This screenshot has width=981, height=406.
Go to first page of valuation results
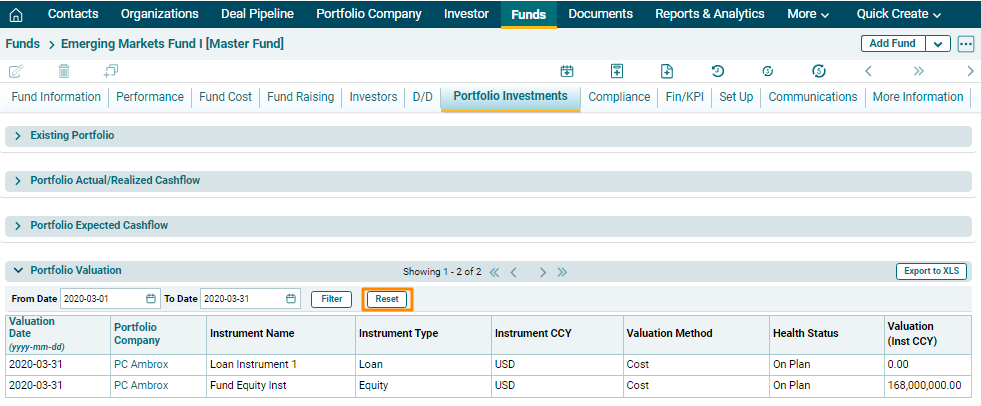point(494,272)
